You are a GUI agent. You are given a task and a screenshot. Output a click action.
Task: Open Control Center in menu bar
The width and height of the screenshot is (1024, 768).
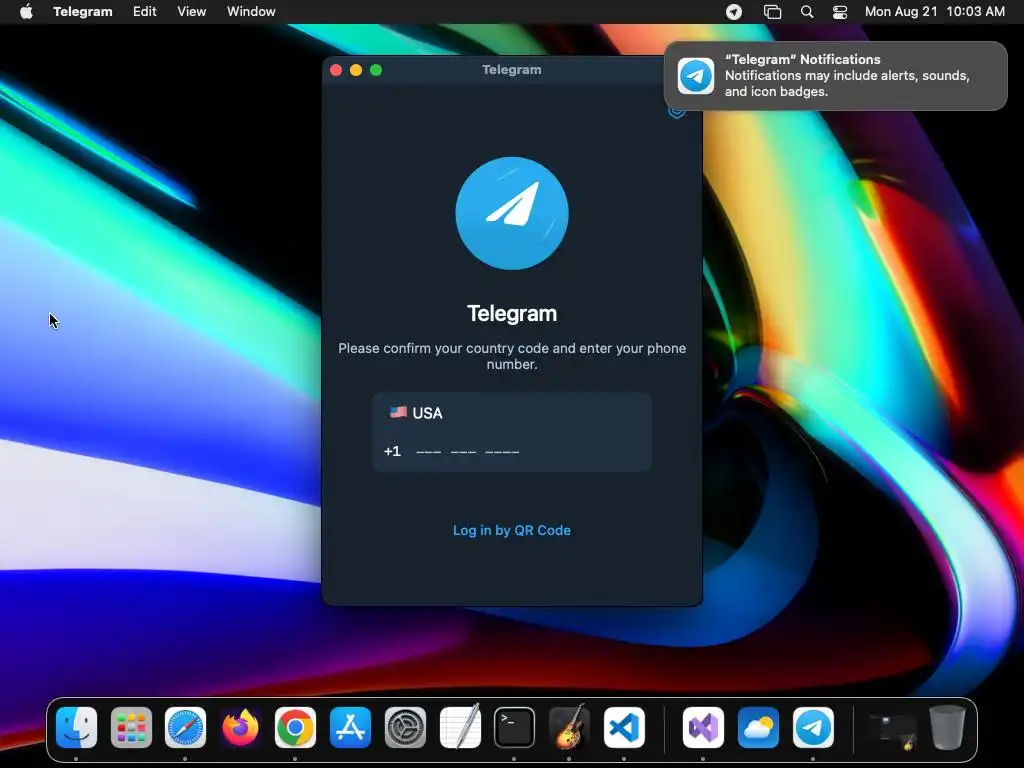click(x=840, y=12)
